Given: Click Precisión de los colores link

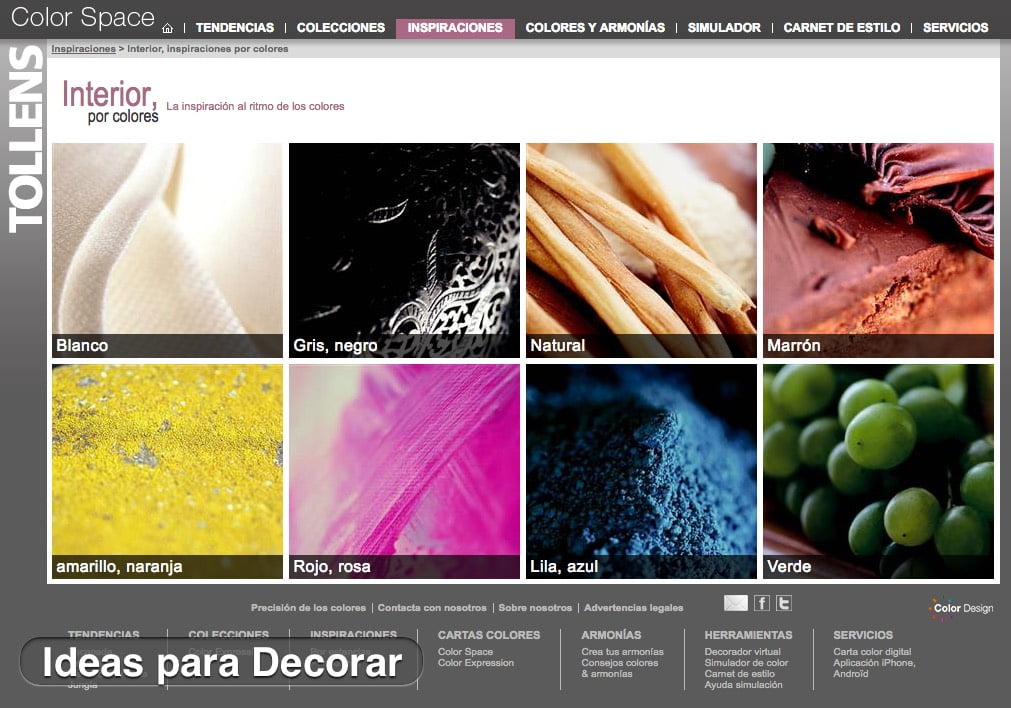Looking at the screenshot, I should (x=308, y=607).
